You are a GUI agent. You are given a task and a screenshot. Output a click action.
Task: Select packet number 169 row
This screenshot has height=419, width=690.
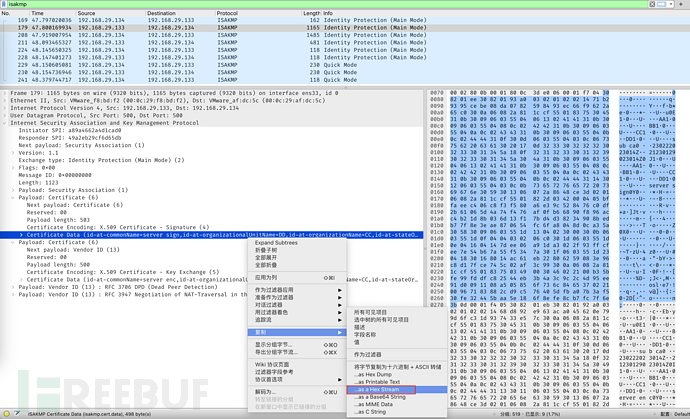click(x=345, y=20)
